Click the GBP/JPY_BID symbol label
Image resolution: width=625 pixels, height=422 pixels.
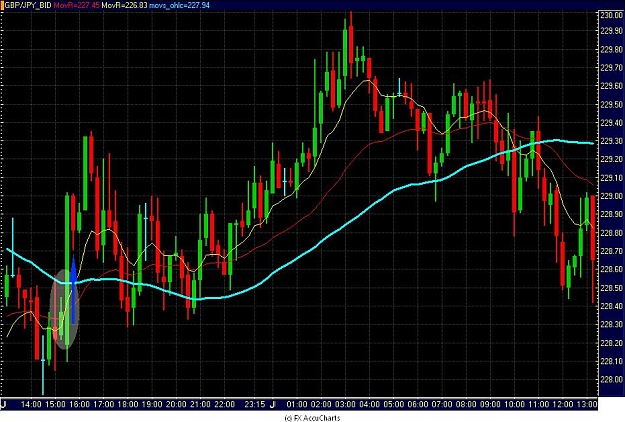tap(28, 5)
